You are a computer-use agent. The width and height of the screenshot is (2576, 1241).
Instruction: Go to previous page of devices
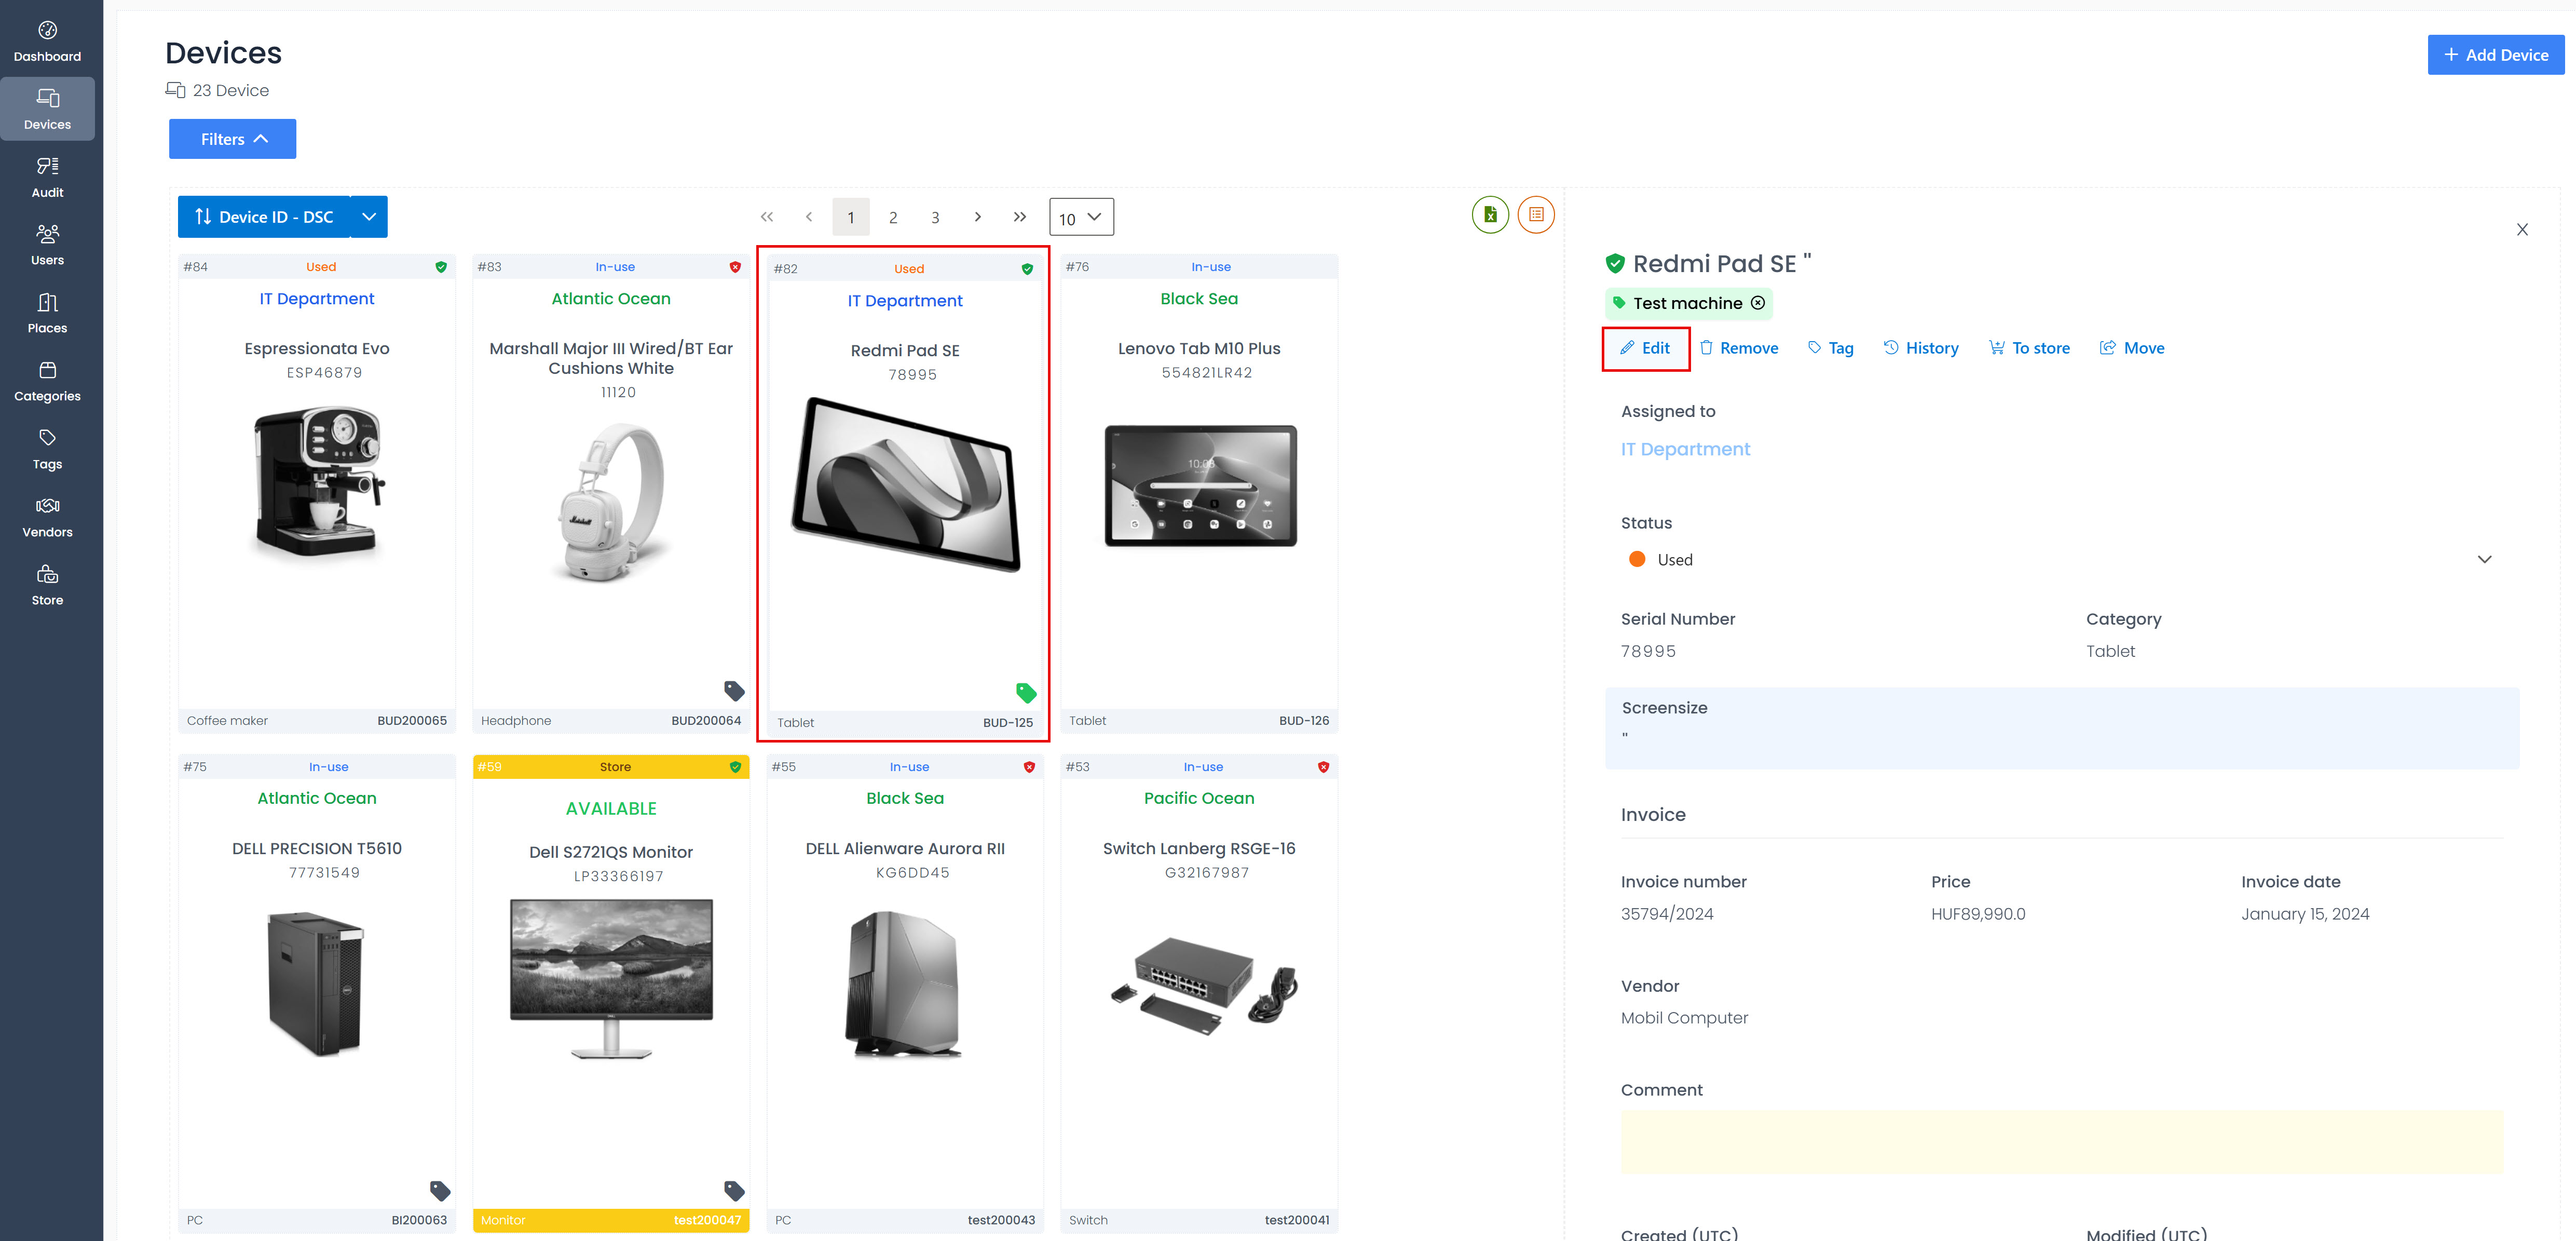pos(809,217)
